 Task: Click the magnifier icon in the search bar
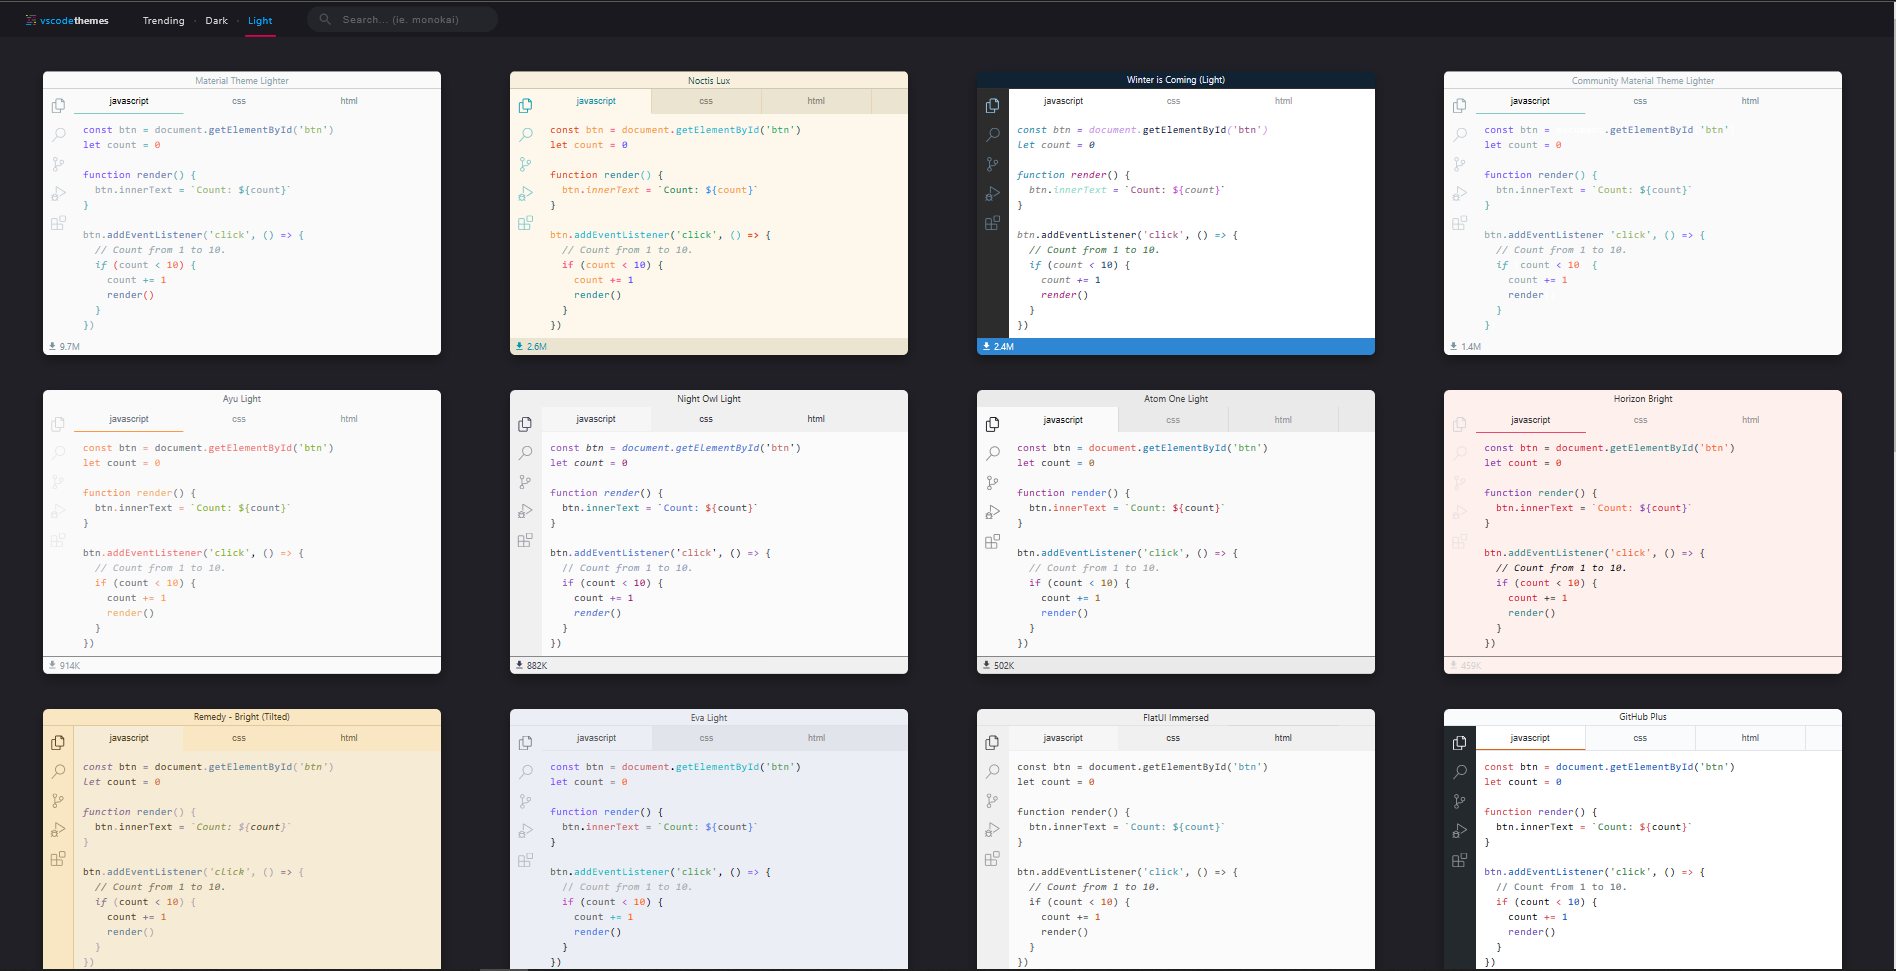point(324,18)
